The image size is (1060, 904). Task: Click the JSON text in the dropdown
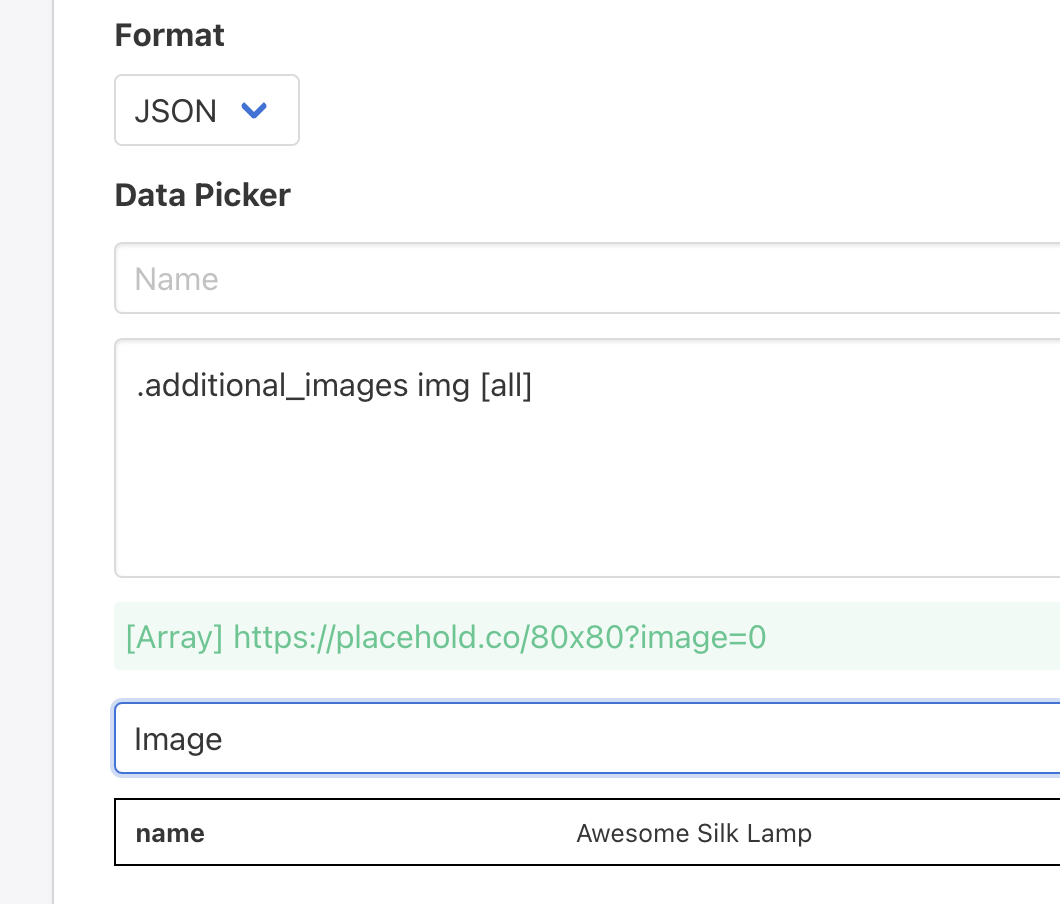coord(175,111)
